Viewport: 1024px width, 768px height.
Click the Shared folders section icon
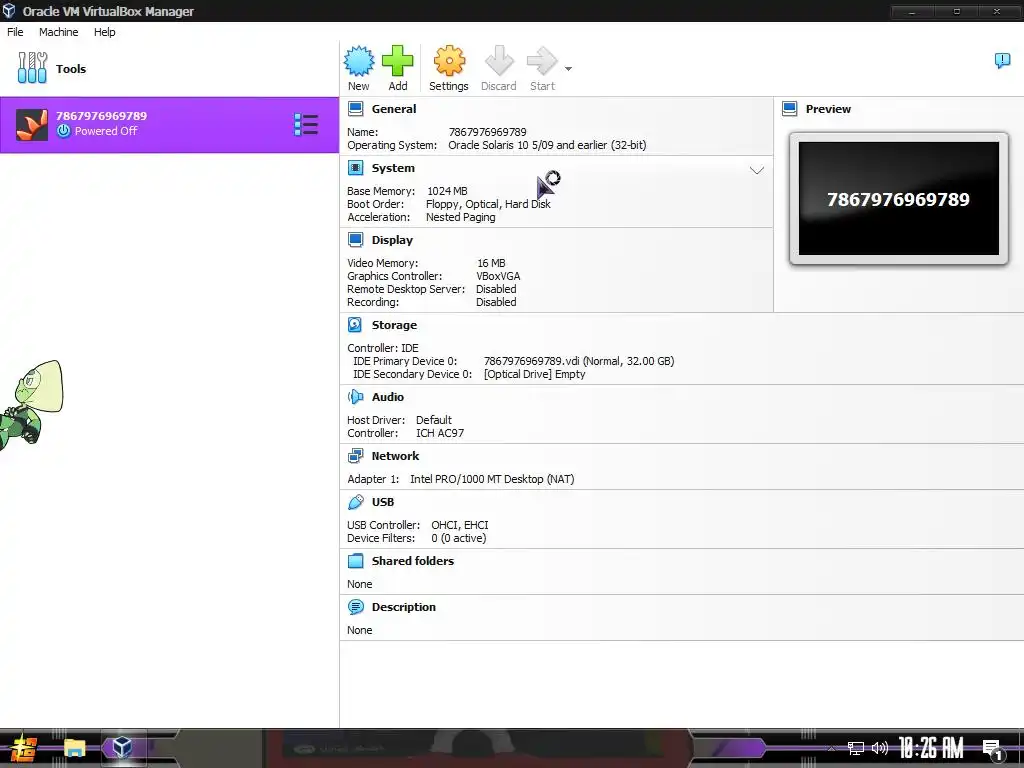(355, 560)
